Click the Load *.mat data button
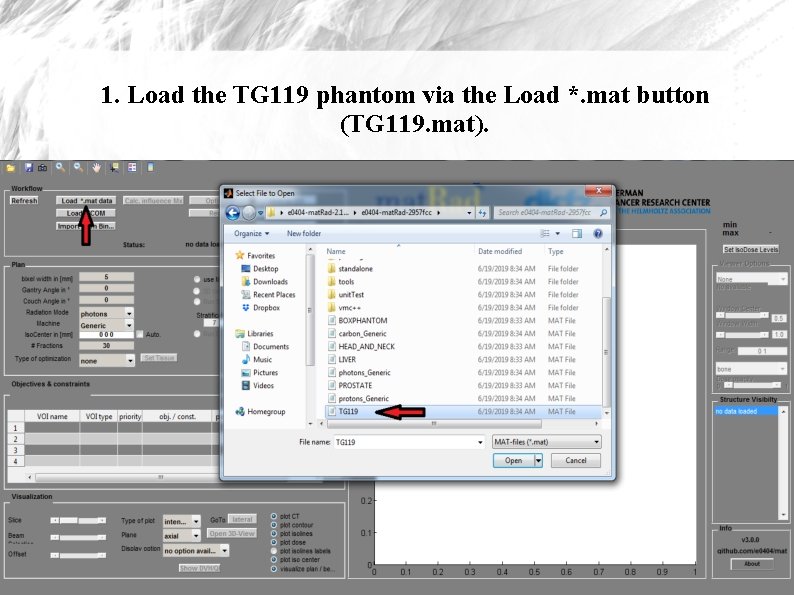The height and width of the screenshot is (595, 794). pyautogui.click(x=86, y=201)
